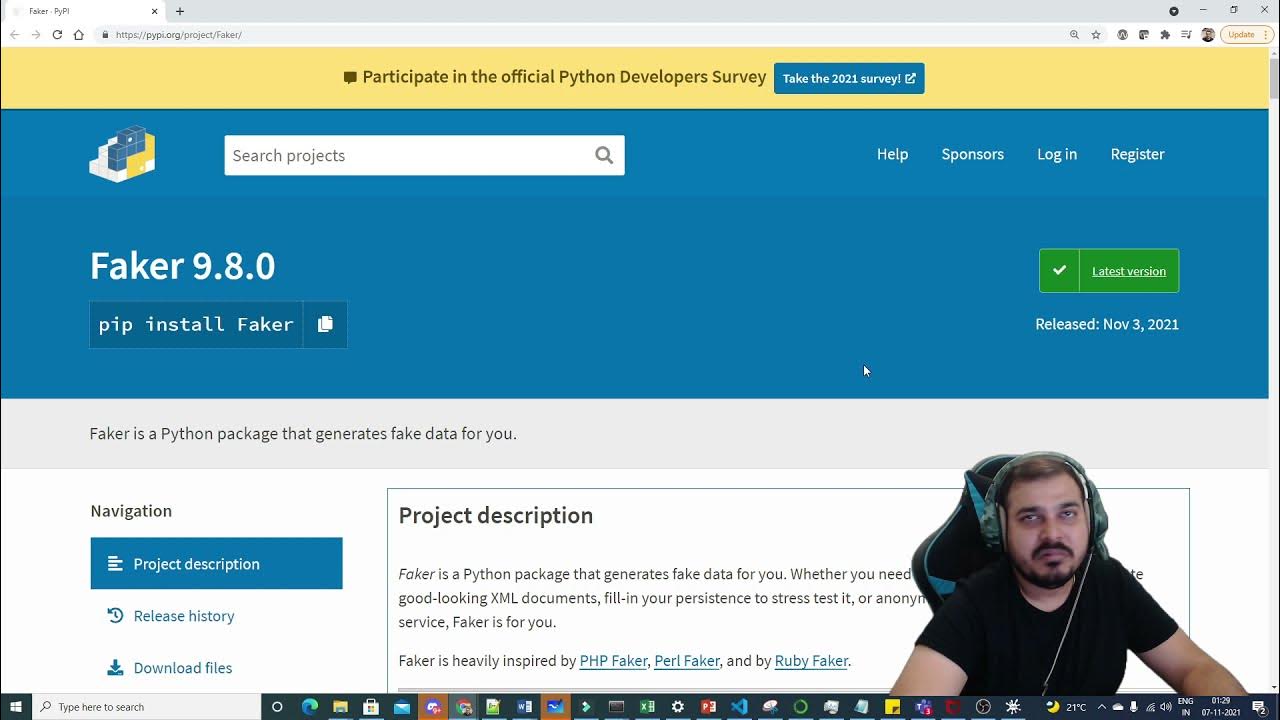Open Sticky Notes from taskbar

892,707
